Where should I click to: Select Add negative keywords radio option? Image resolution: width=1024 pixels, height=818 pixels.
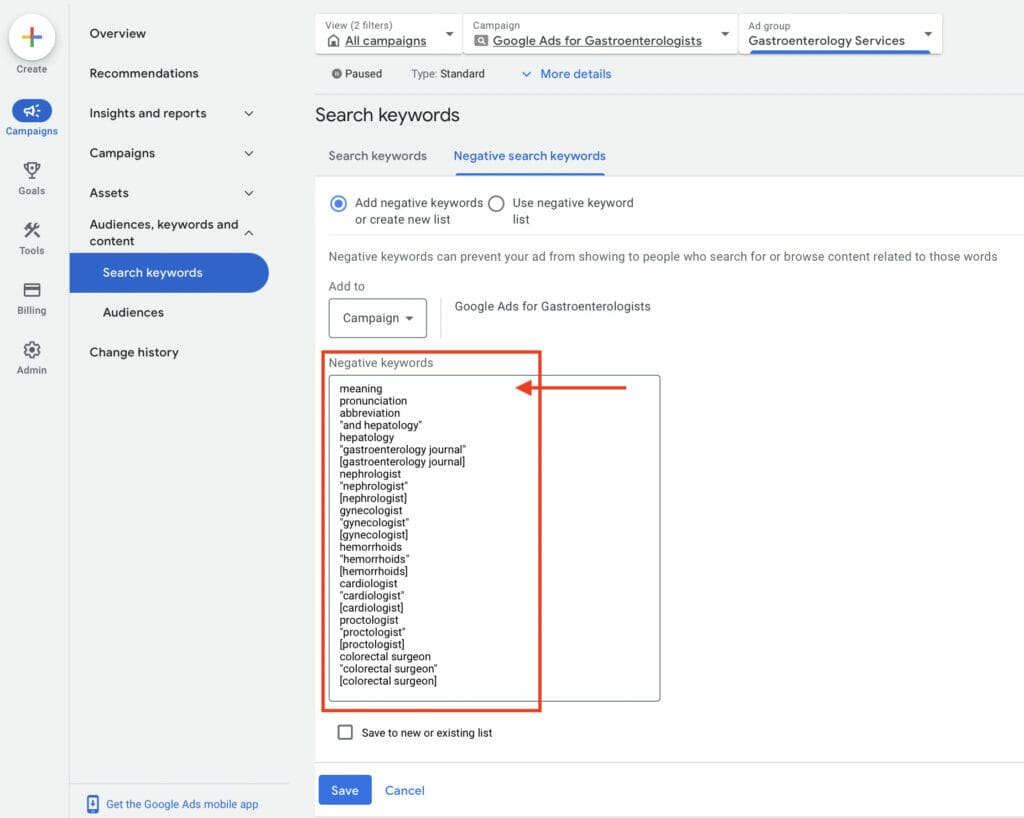click(x=338, y=204)
